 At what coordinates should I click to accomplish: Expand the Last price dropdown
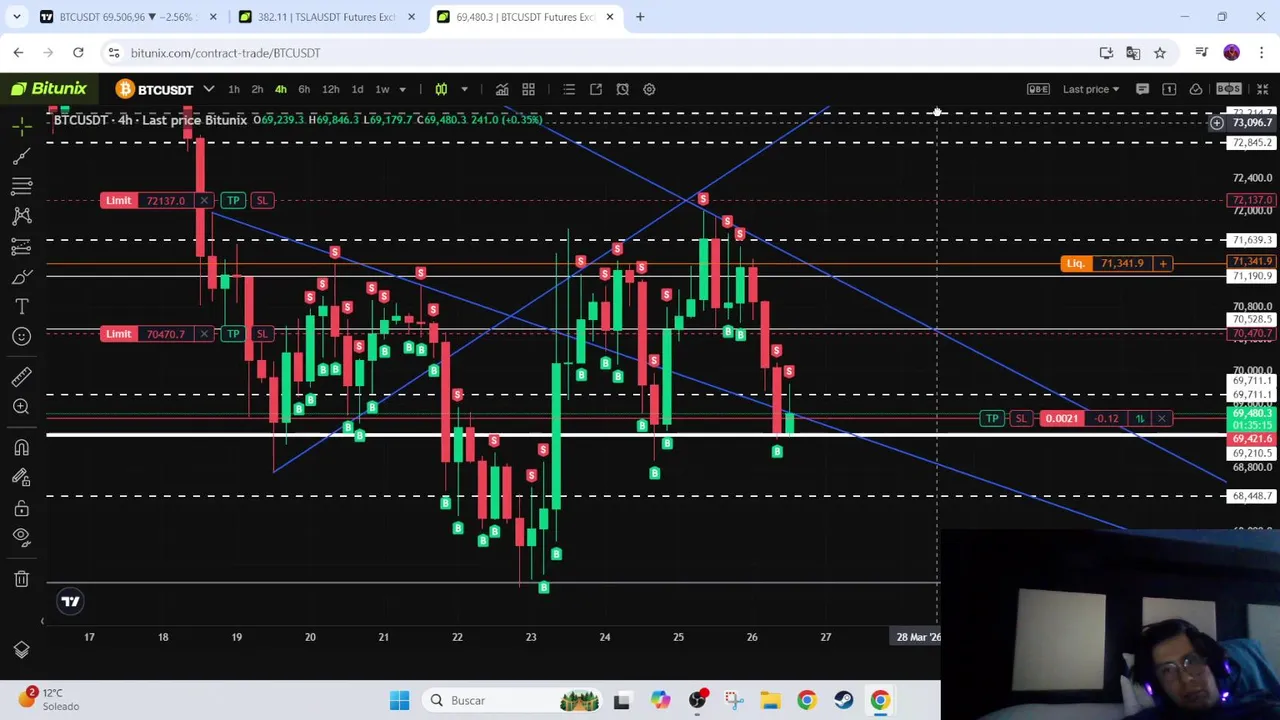pyautogui.click(x=1091, y=89)
